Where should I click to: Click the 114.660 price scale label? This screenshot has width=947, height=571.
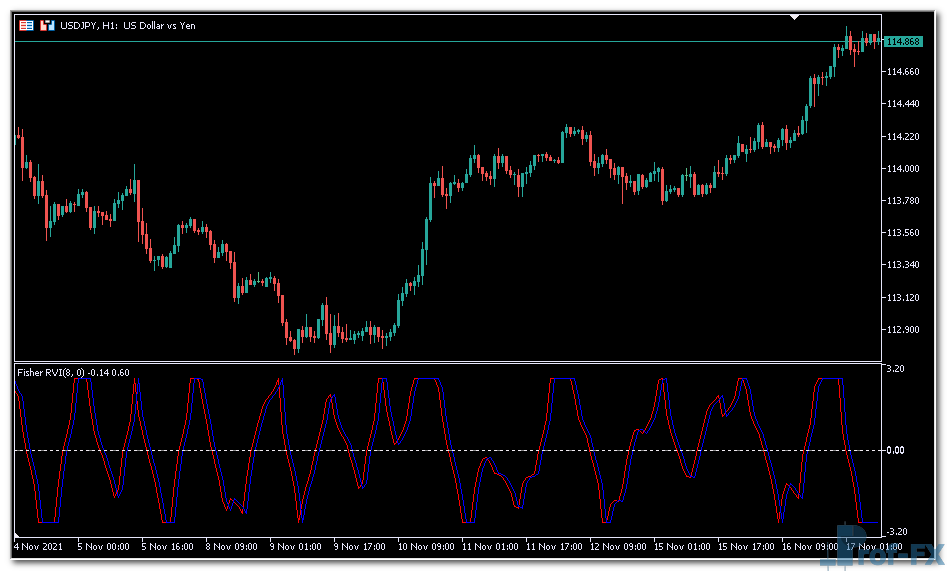(x=903, y=72)
